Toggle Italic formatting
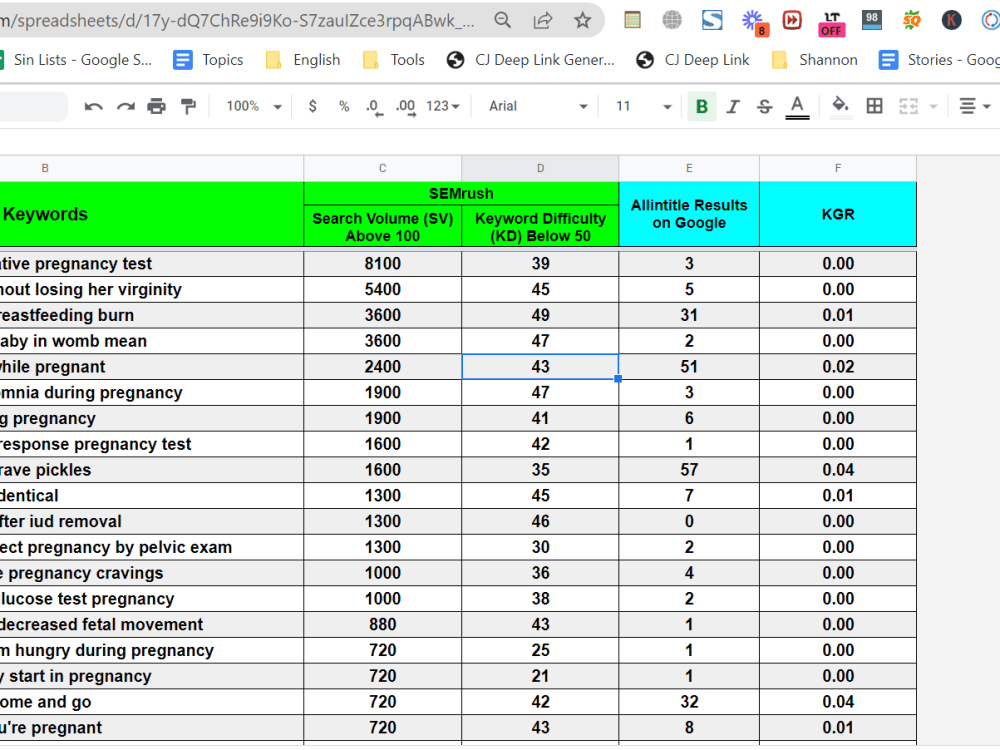The height and width of the screenshot is (750, 1000). [733, 107]
